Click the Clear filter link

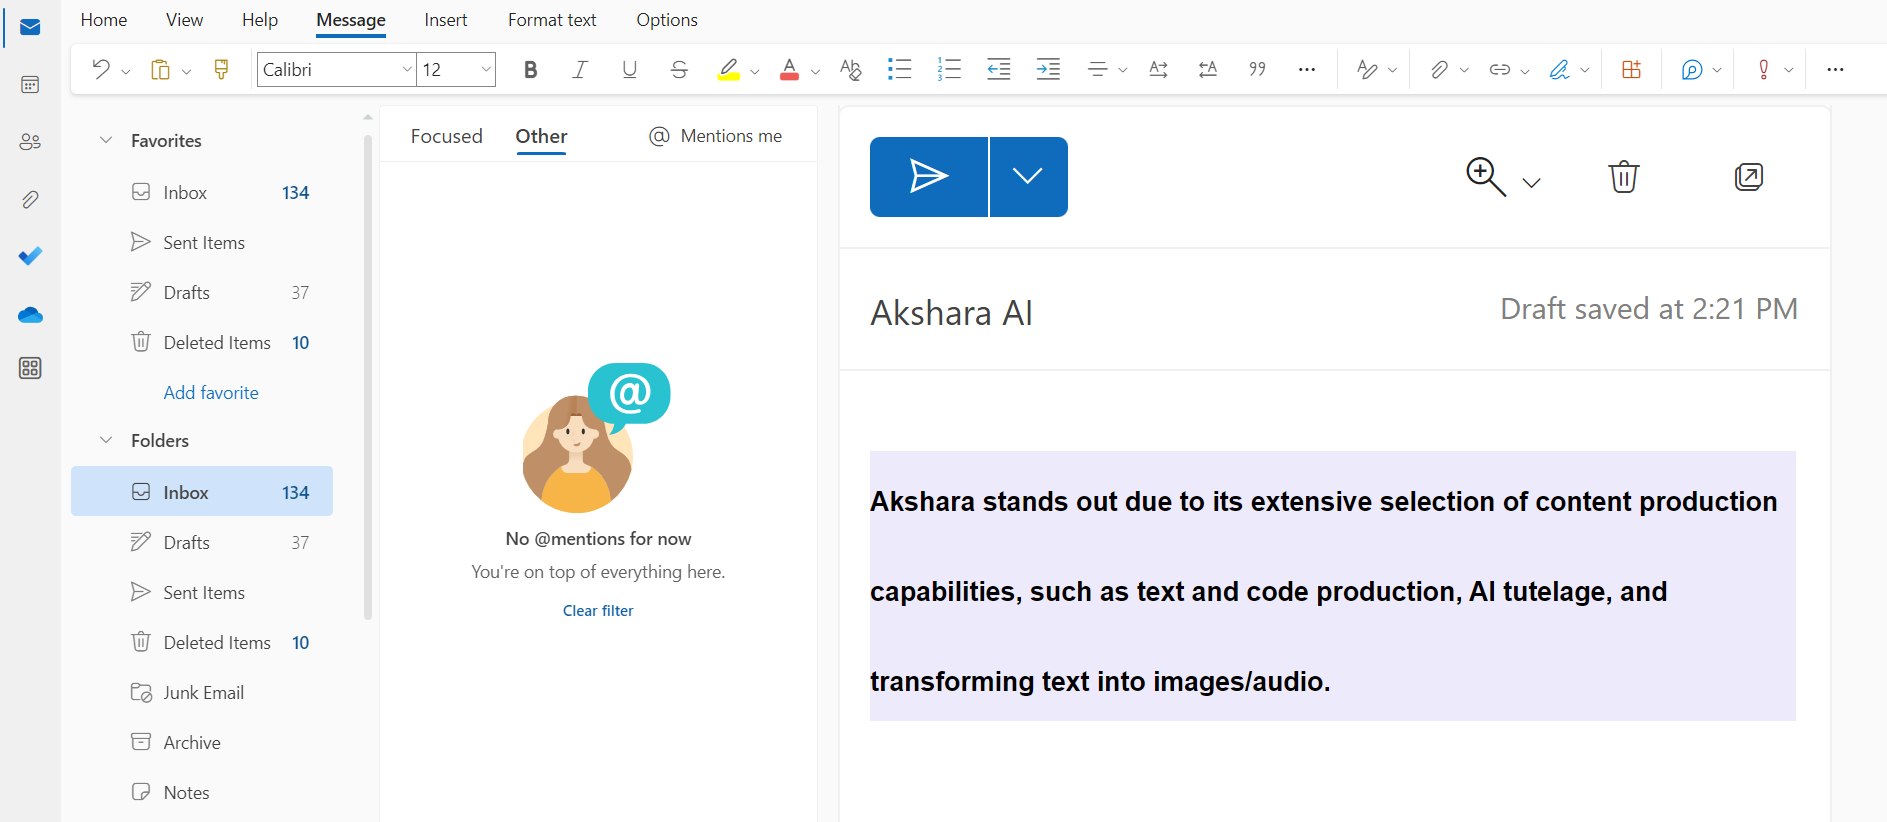point(598,611)
